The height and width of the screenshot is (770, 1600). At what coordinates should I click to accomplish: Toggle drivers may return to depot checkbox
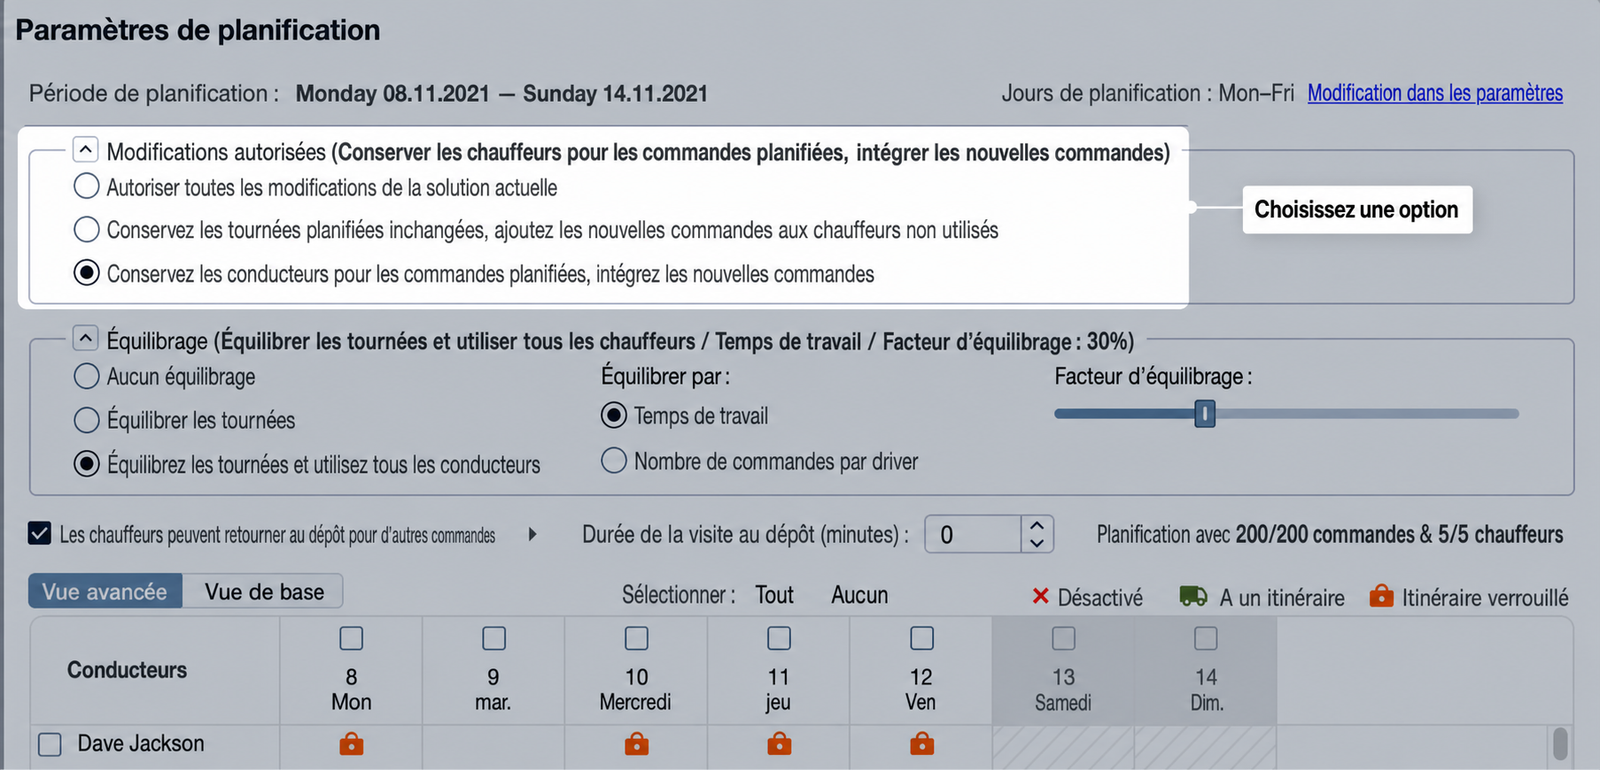pyautogui.click(x=39, y=534)
